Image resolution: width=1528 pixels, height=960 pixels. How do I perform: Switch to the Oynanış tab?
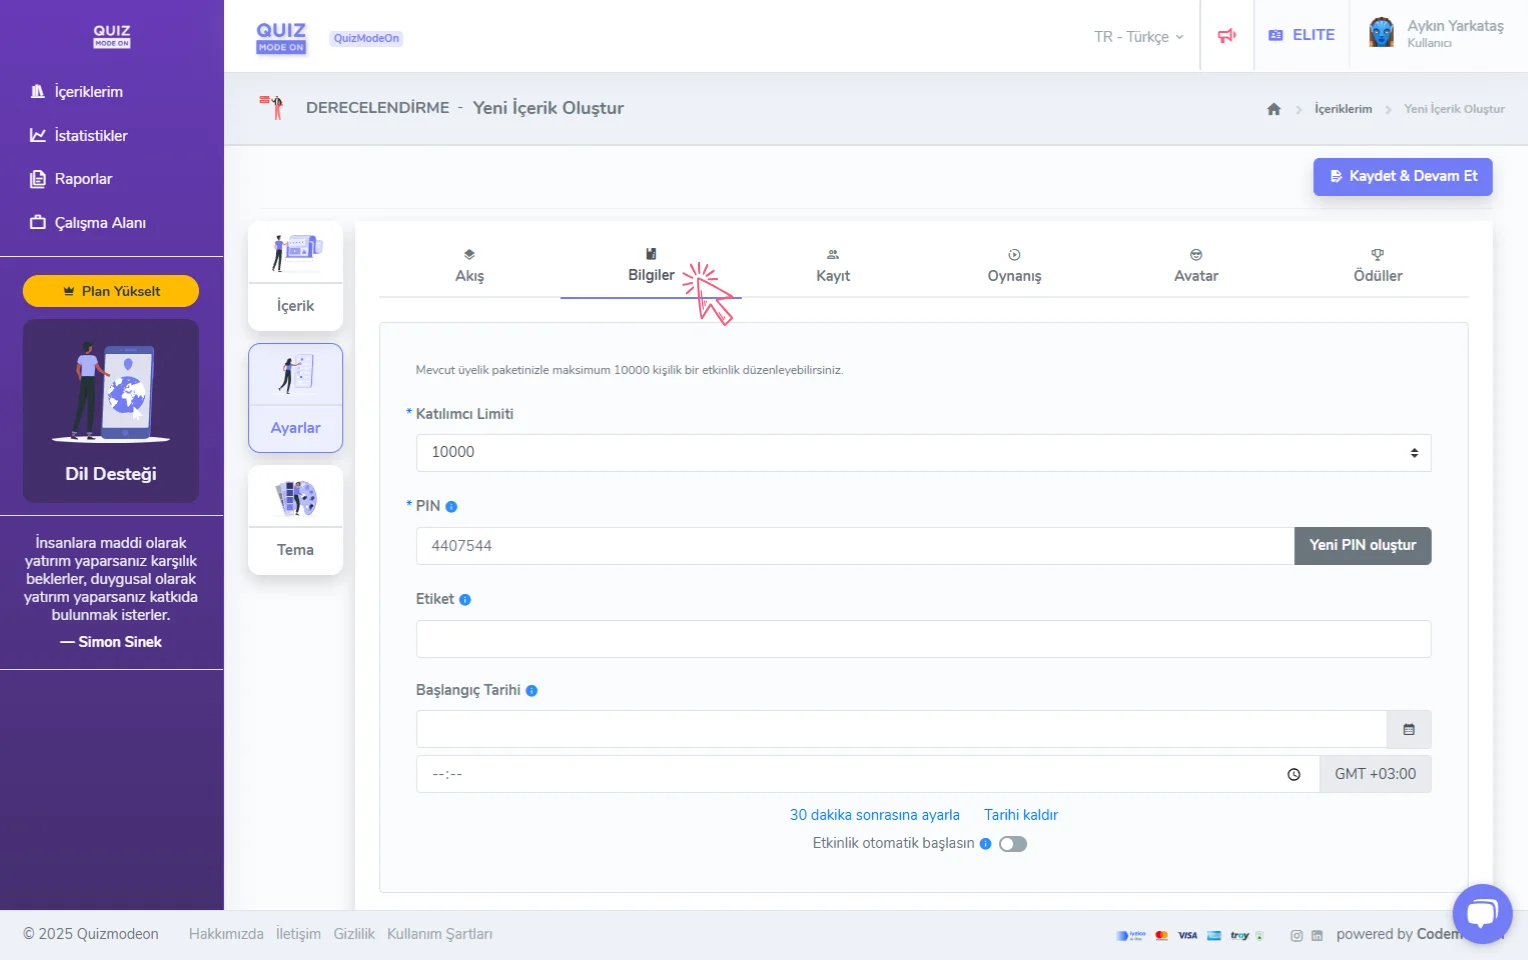[x=1014, y=266]
